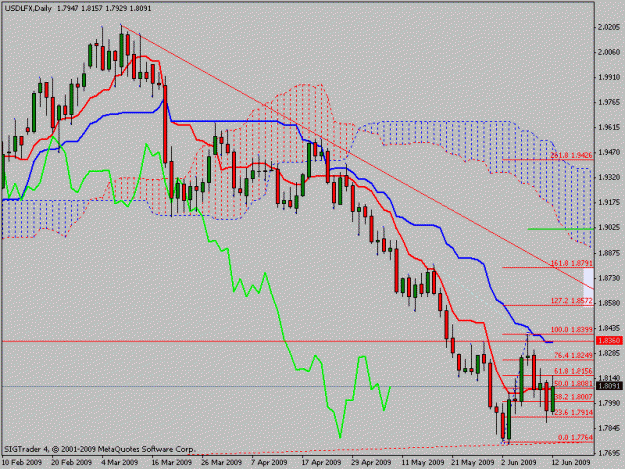Click the 1.9320 price axis label
The height and width of the screenshot is (469, 625).
[609, 177]
